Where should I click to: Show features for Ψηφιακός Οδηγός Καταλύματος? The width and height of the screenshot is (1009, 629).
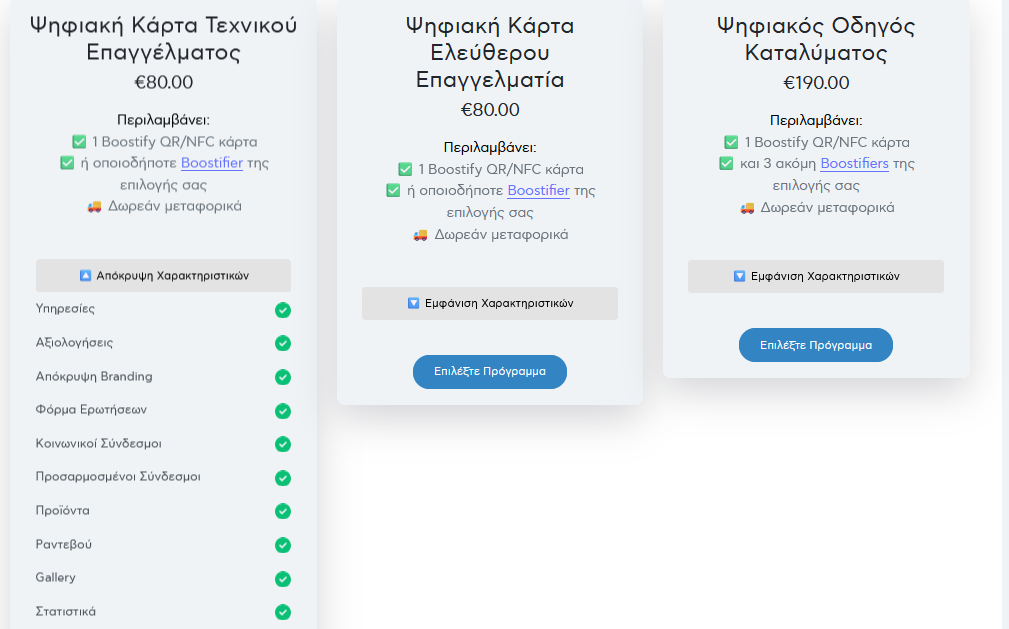(x=815, y=276)
